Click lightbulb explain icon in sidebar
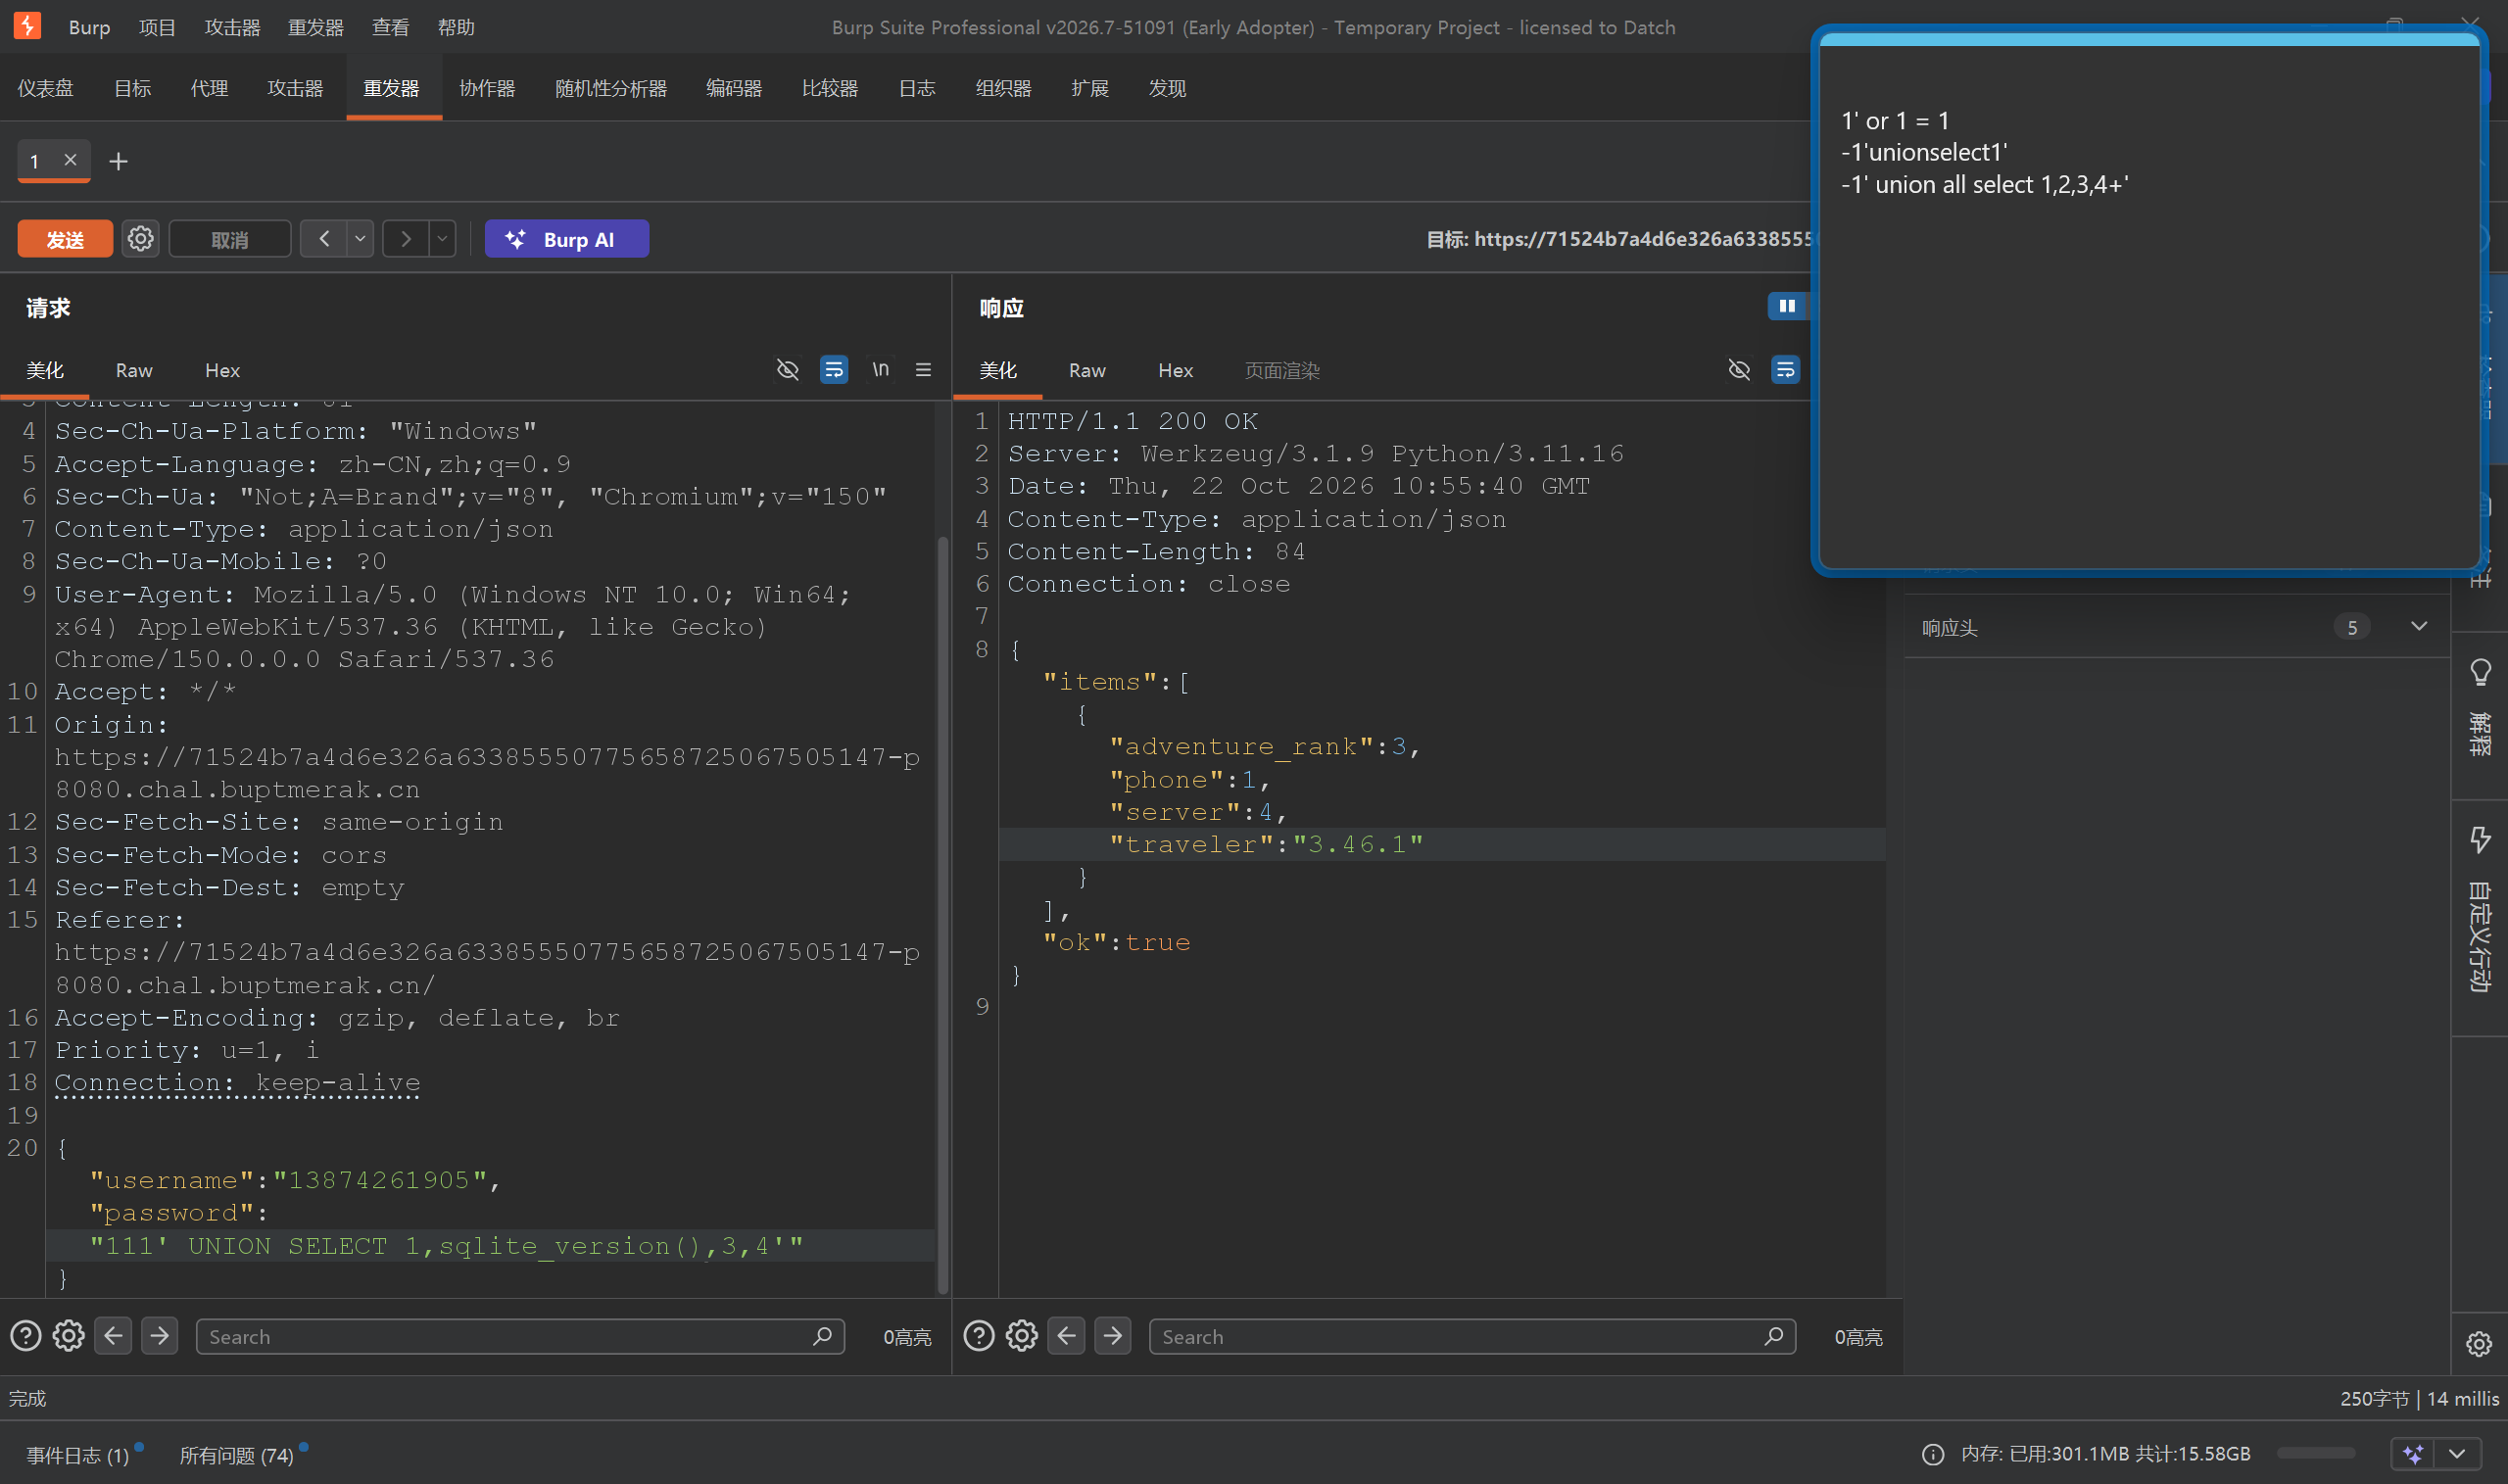 (2480, 673)
